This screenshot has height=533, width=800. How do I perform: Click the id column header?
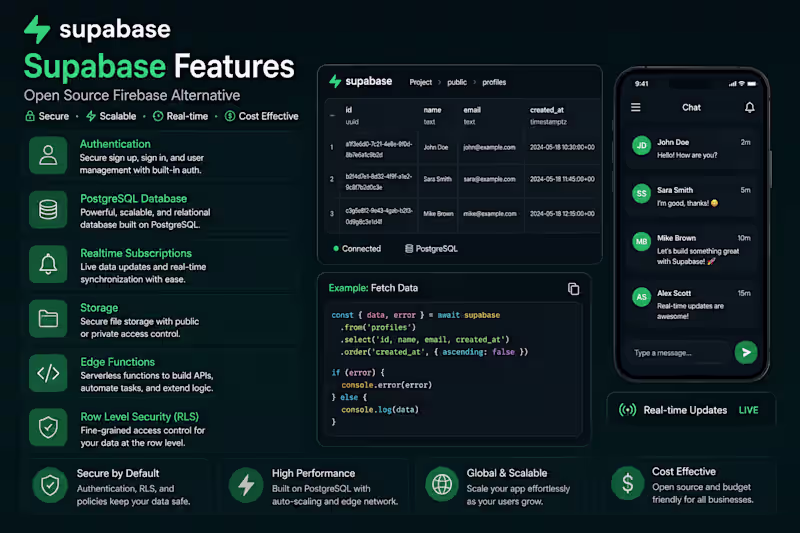349,110
